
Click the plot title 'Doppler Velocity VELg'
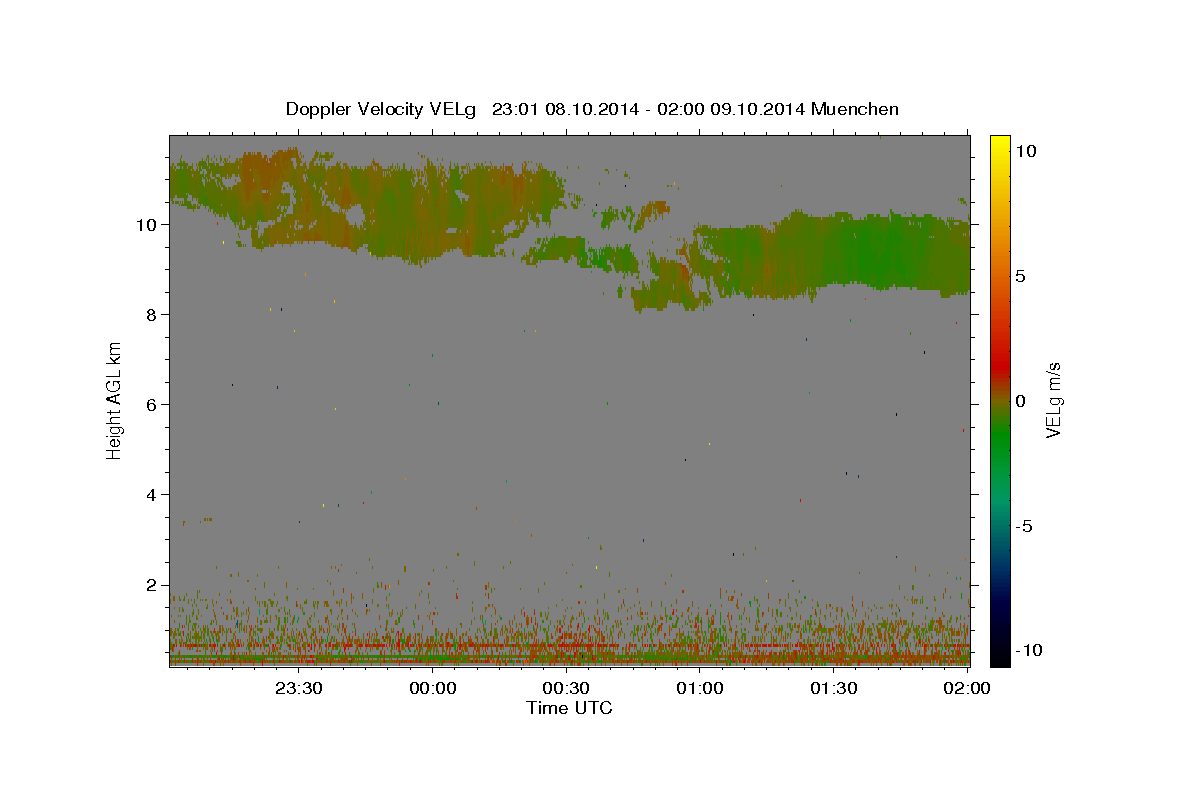pos(383,109)
